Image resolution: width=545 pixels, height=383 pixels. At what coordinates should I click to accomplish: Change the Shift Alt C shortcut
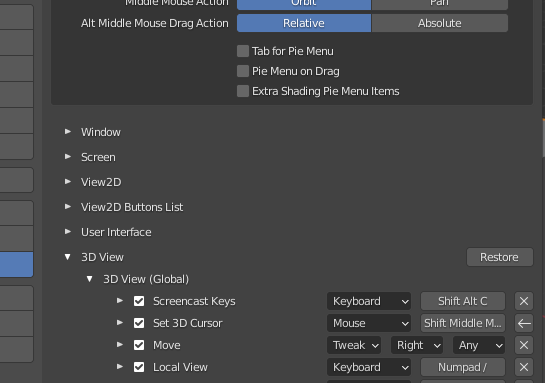(x=463, y=301)
